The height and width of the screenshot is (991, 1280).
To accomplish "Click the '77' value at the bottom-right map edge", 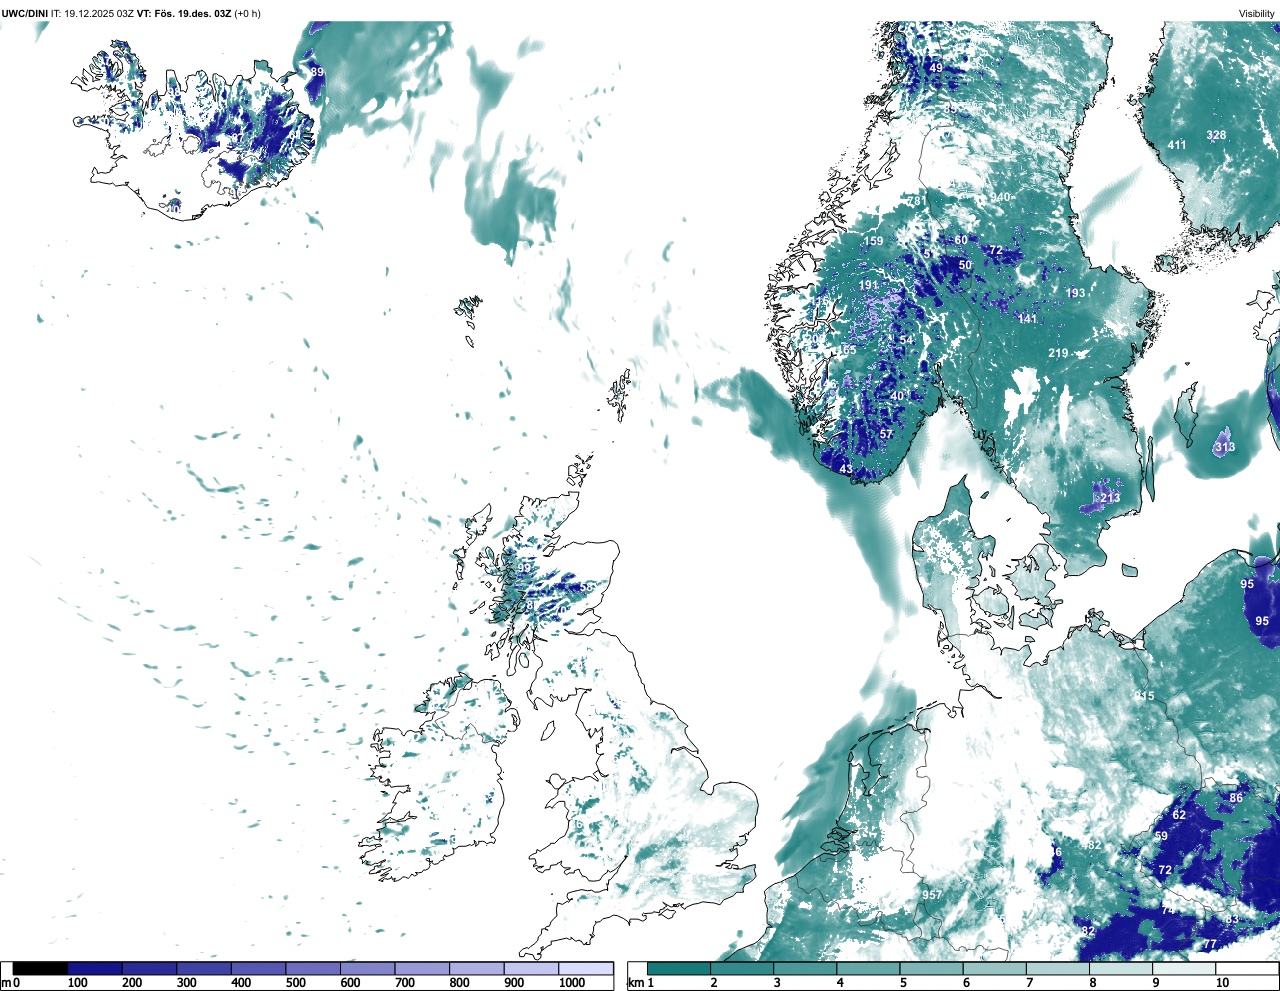I will tap(1209, 944).
